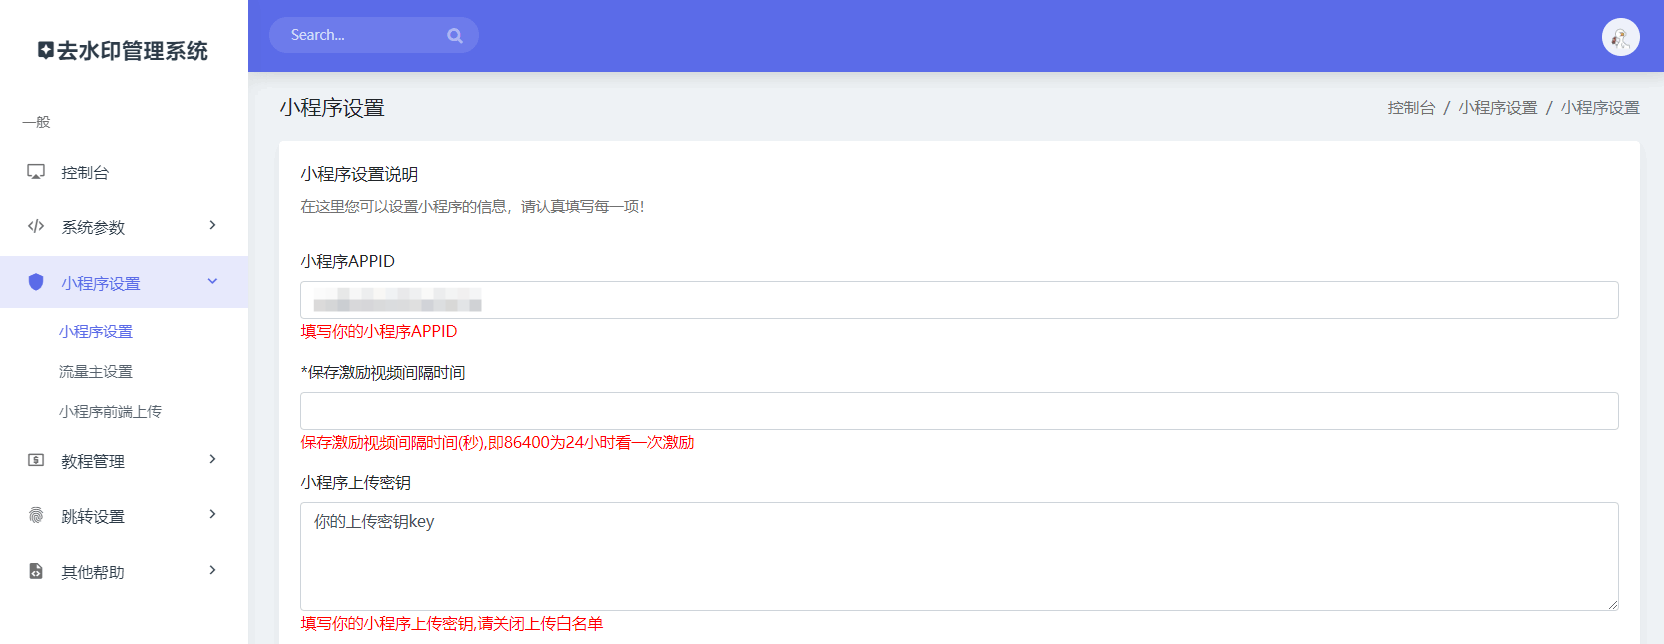
Task: Select 小程序设置 parent sidebar menu
Action: (124, 282)
